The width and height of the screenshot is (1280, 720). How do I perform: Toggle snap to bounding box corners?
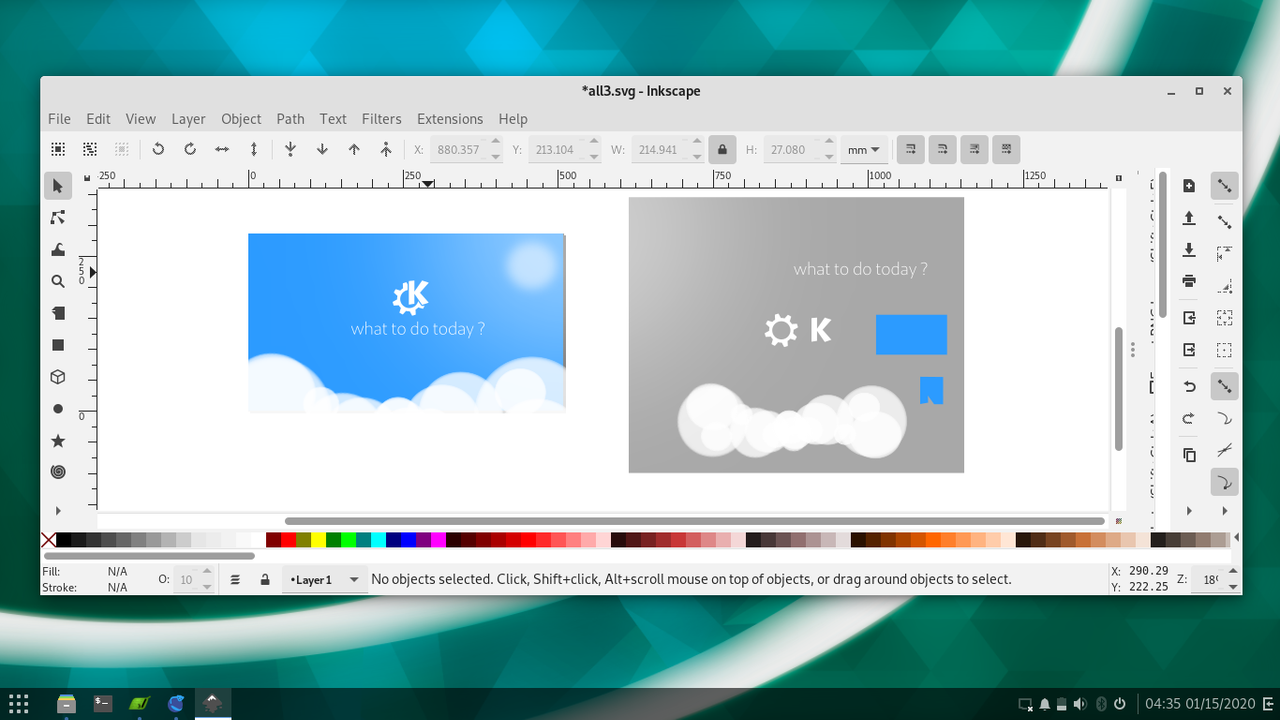(1224, 286)
